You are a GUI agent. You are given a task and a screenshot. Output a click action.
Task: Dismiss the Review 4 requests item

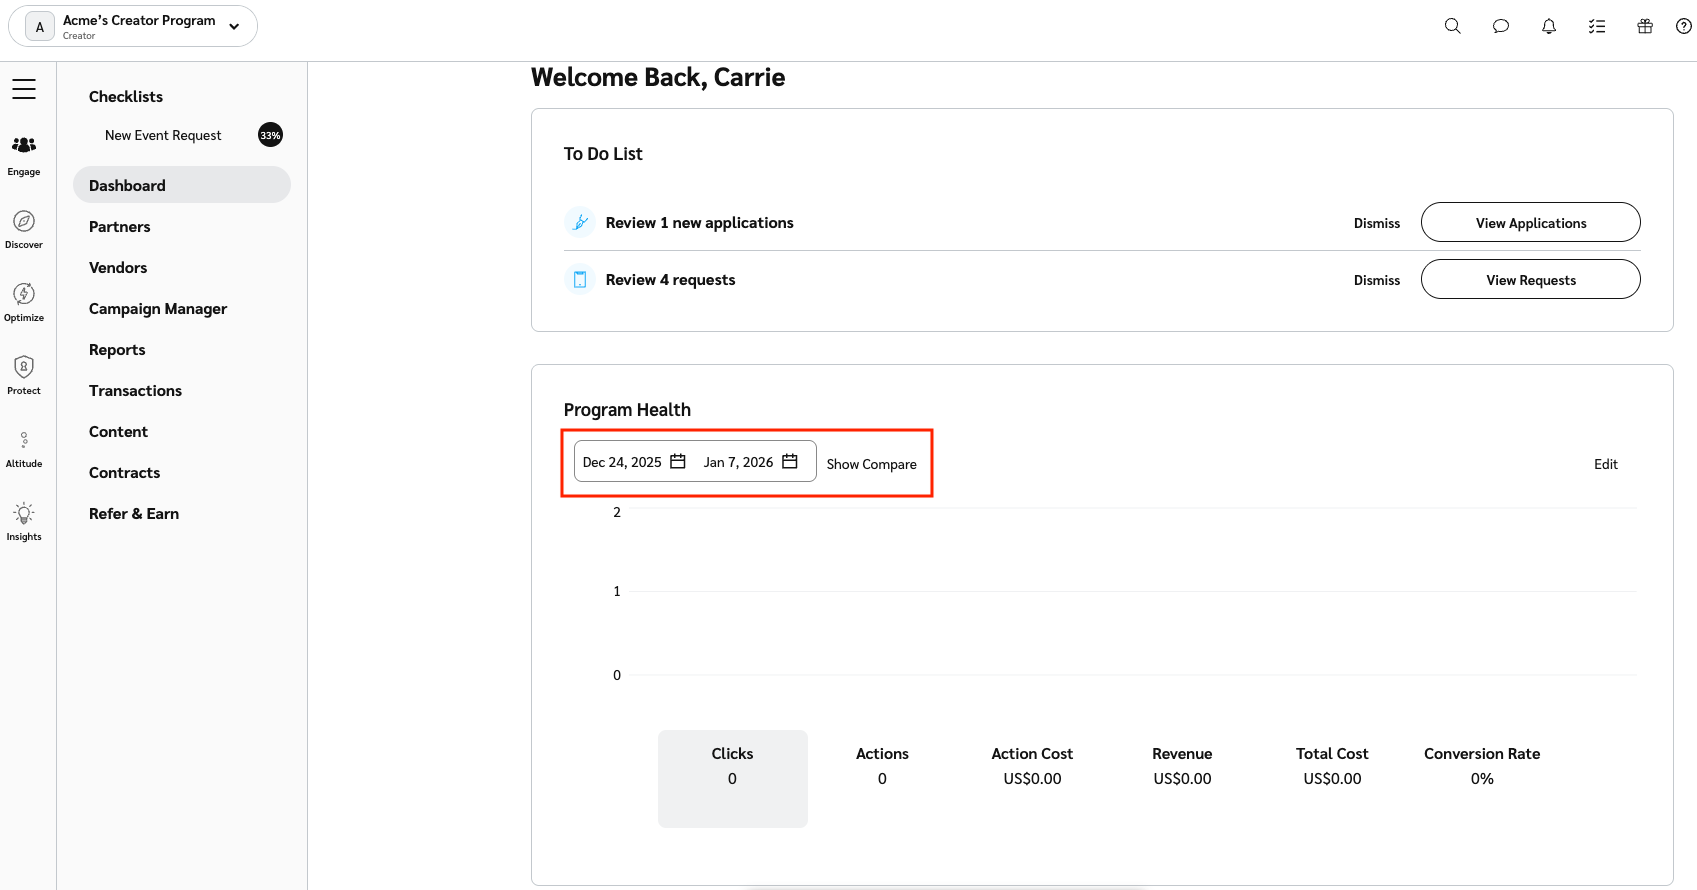click(1376, 280)
